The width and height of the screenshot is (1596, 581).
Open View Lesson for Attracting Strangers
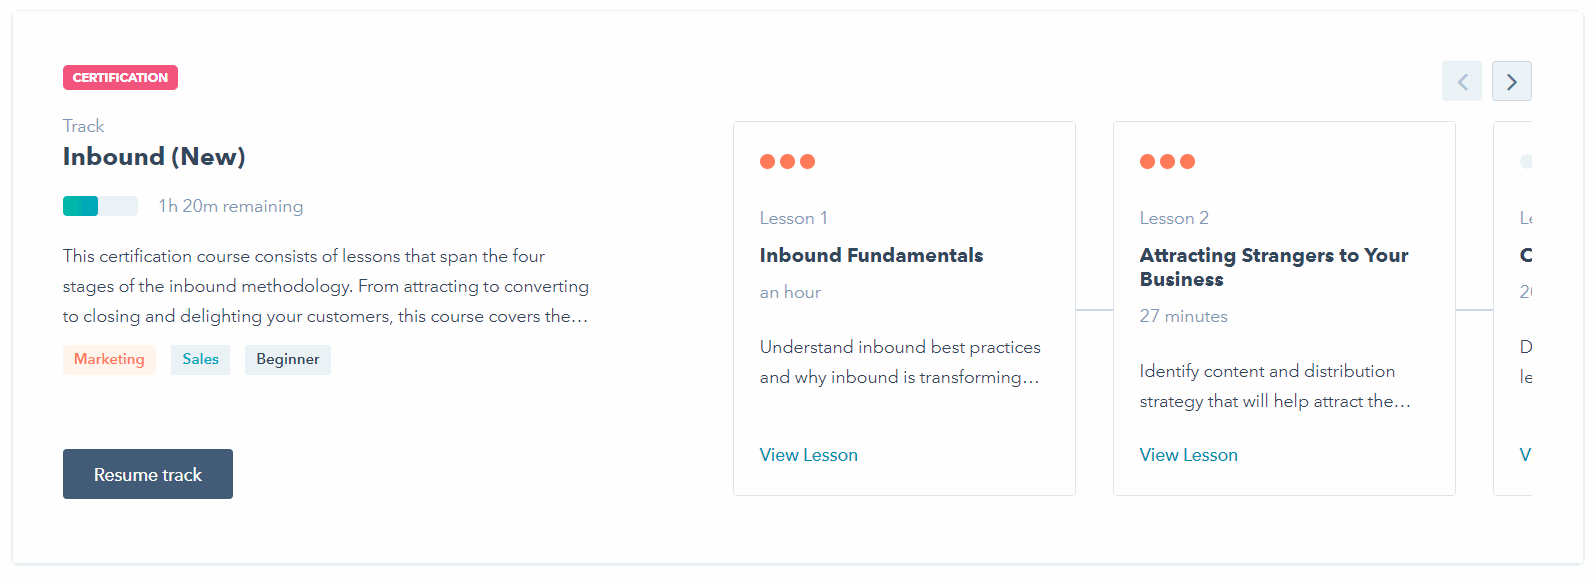[1188, 455]
